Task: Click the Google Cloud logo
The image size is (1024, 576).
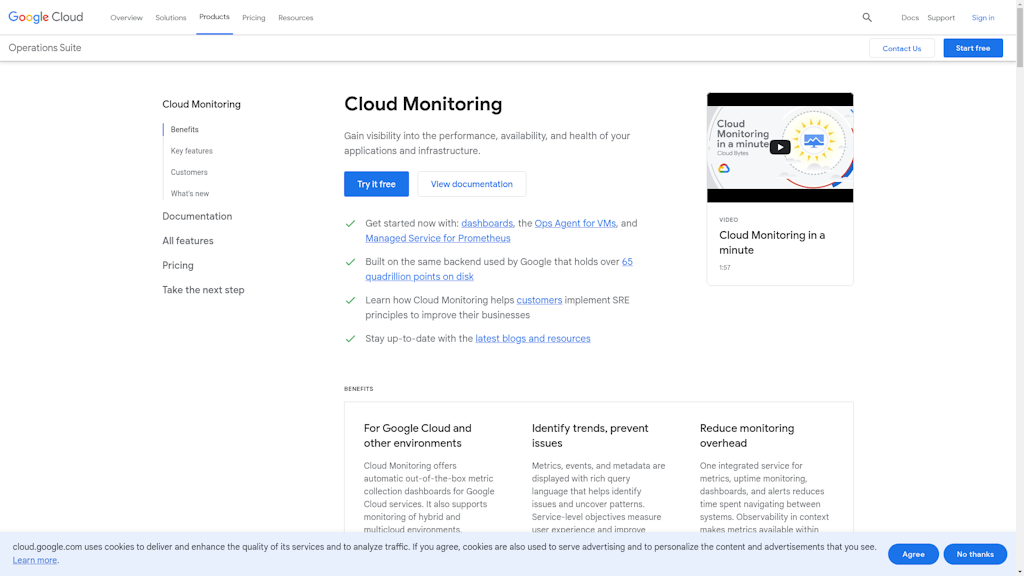Action: tap(45, 17)
